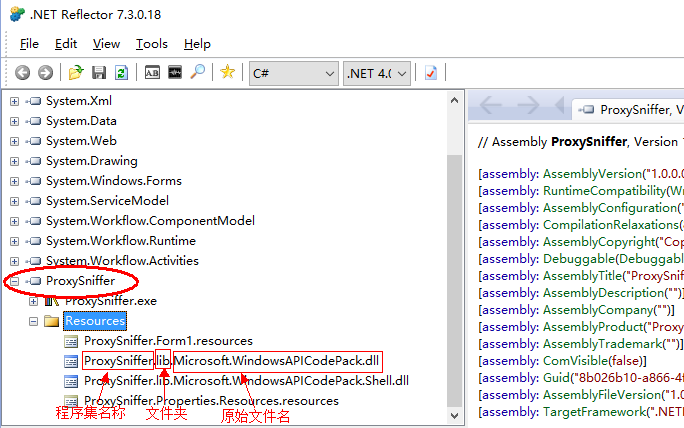
Task: Go forward with the Forward arrow toolbar button
Action: (x=45, y=72)
